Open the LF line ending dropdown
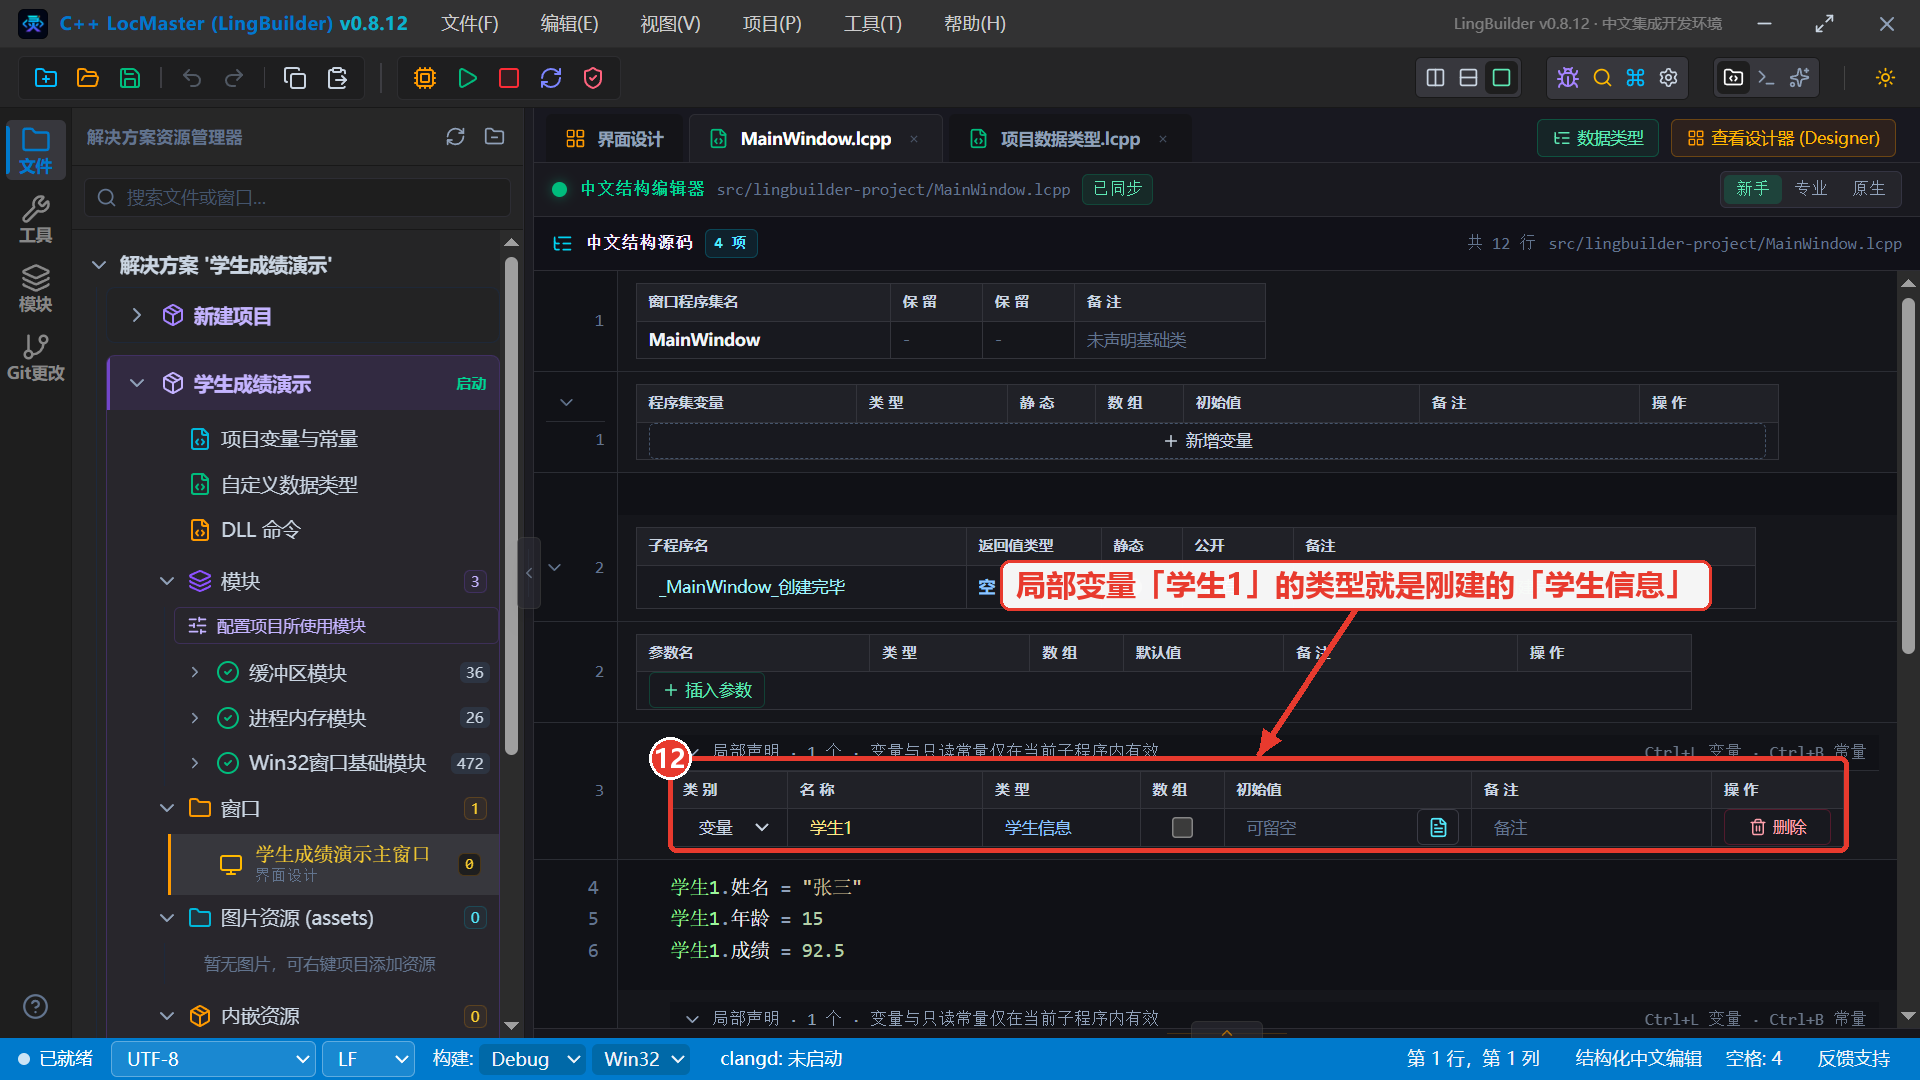1920x1080 pixels. tap(369, 1059)
